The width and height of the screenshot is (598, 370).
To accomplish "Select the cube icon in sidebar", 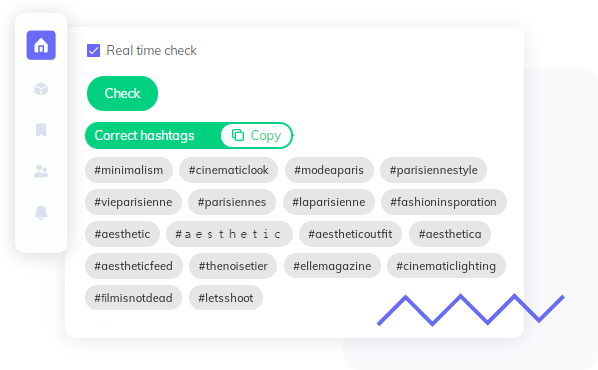I will (41, 89).
